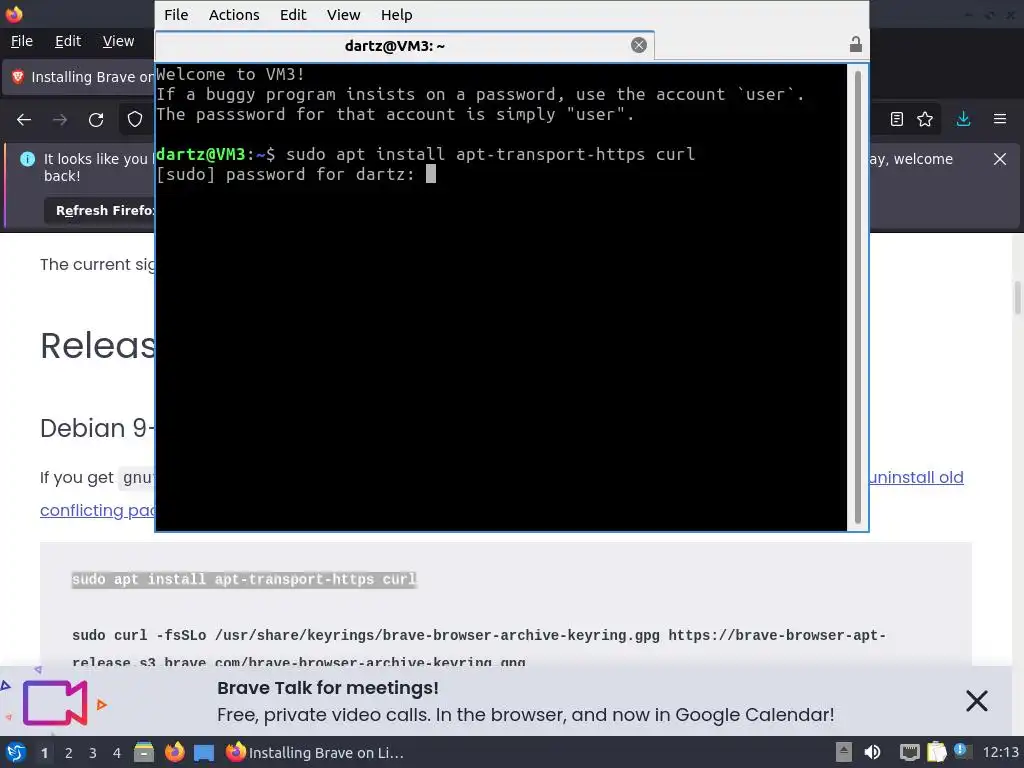Open the terminal View menu
Image resolution: width=1024 pixels, height=768 pixels.
344,14
